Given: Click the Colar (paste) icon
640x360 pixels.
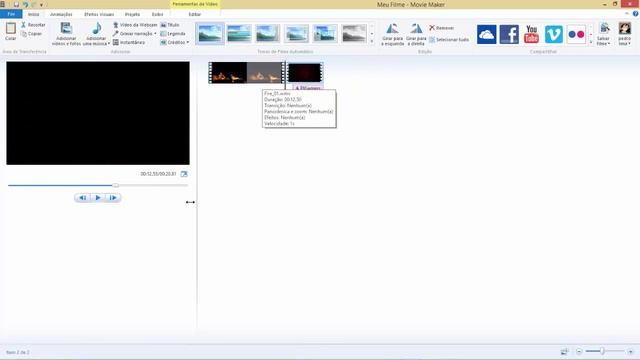Looking at the screenshot, I should [11, 29].
